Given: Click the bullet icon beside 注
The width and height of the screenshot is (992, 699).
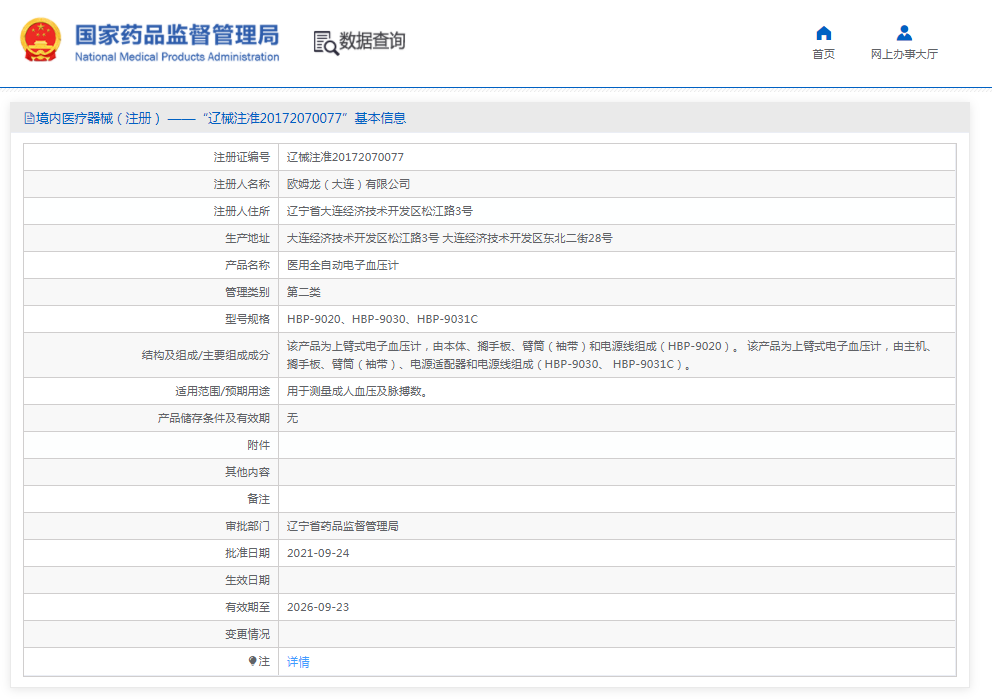Looking at the screenshot, I should tap(253, 661).
